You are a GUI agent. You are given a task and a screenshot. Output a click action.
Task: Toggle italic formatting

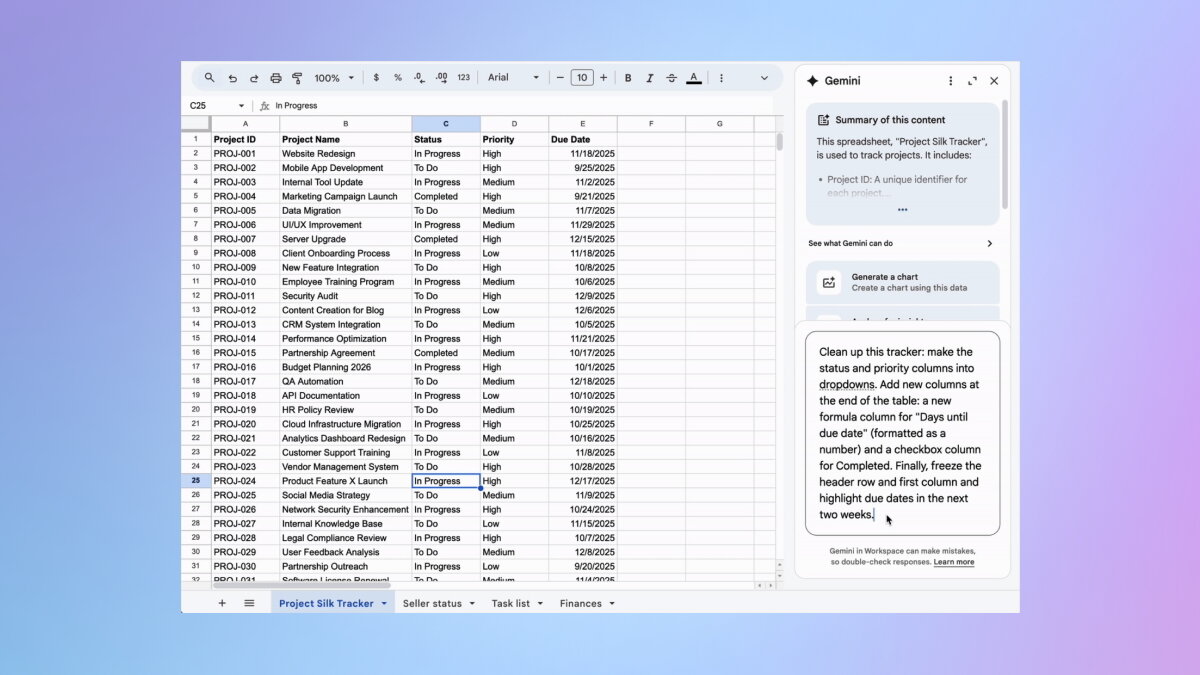pyautogui.click(x=650, y=78)
